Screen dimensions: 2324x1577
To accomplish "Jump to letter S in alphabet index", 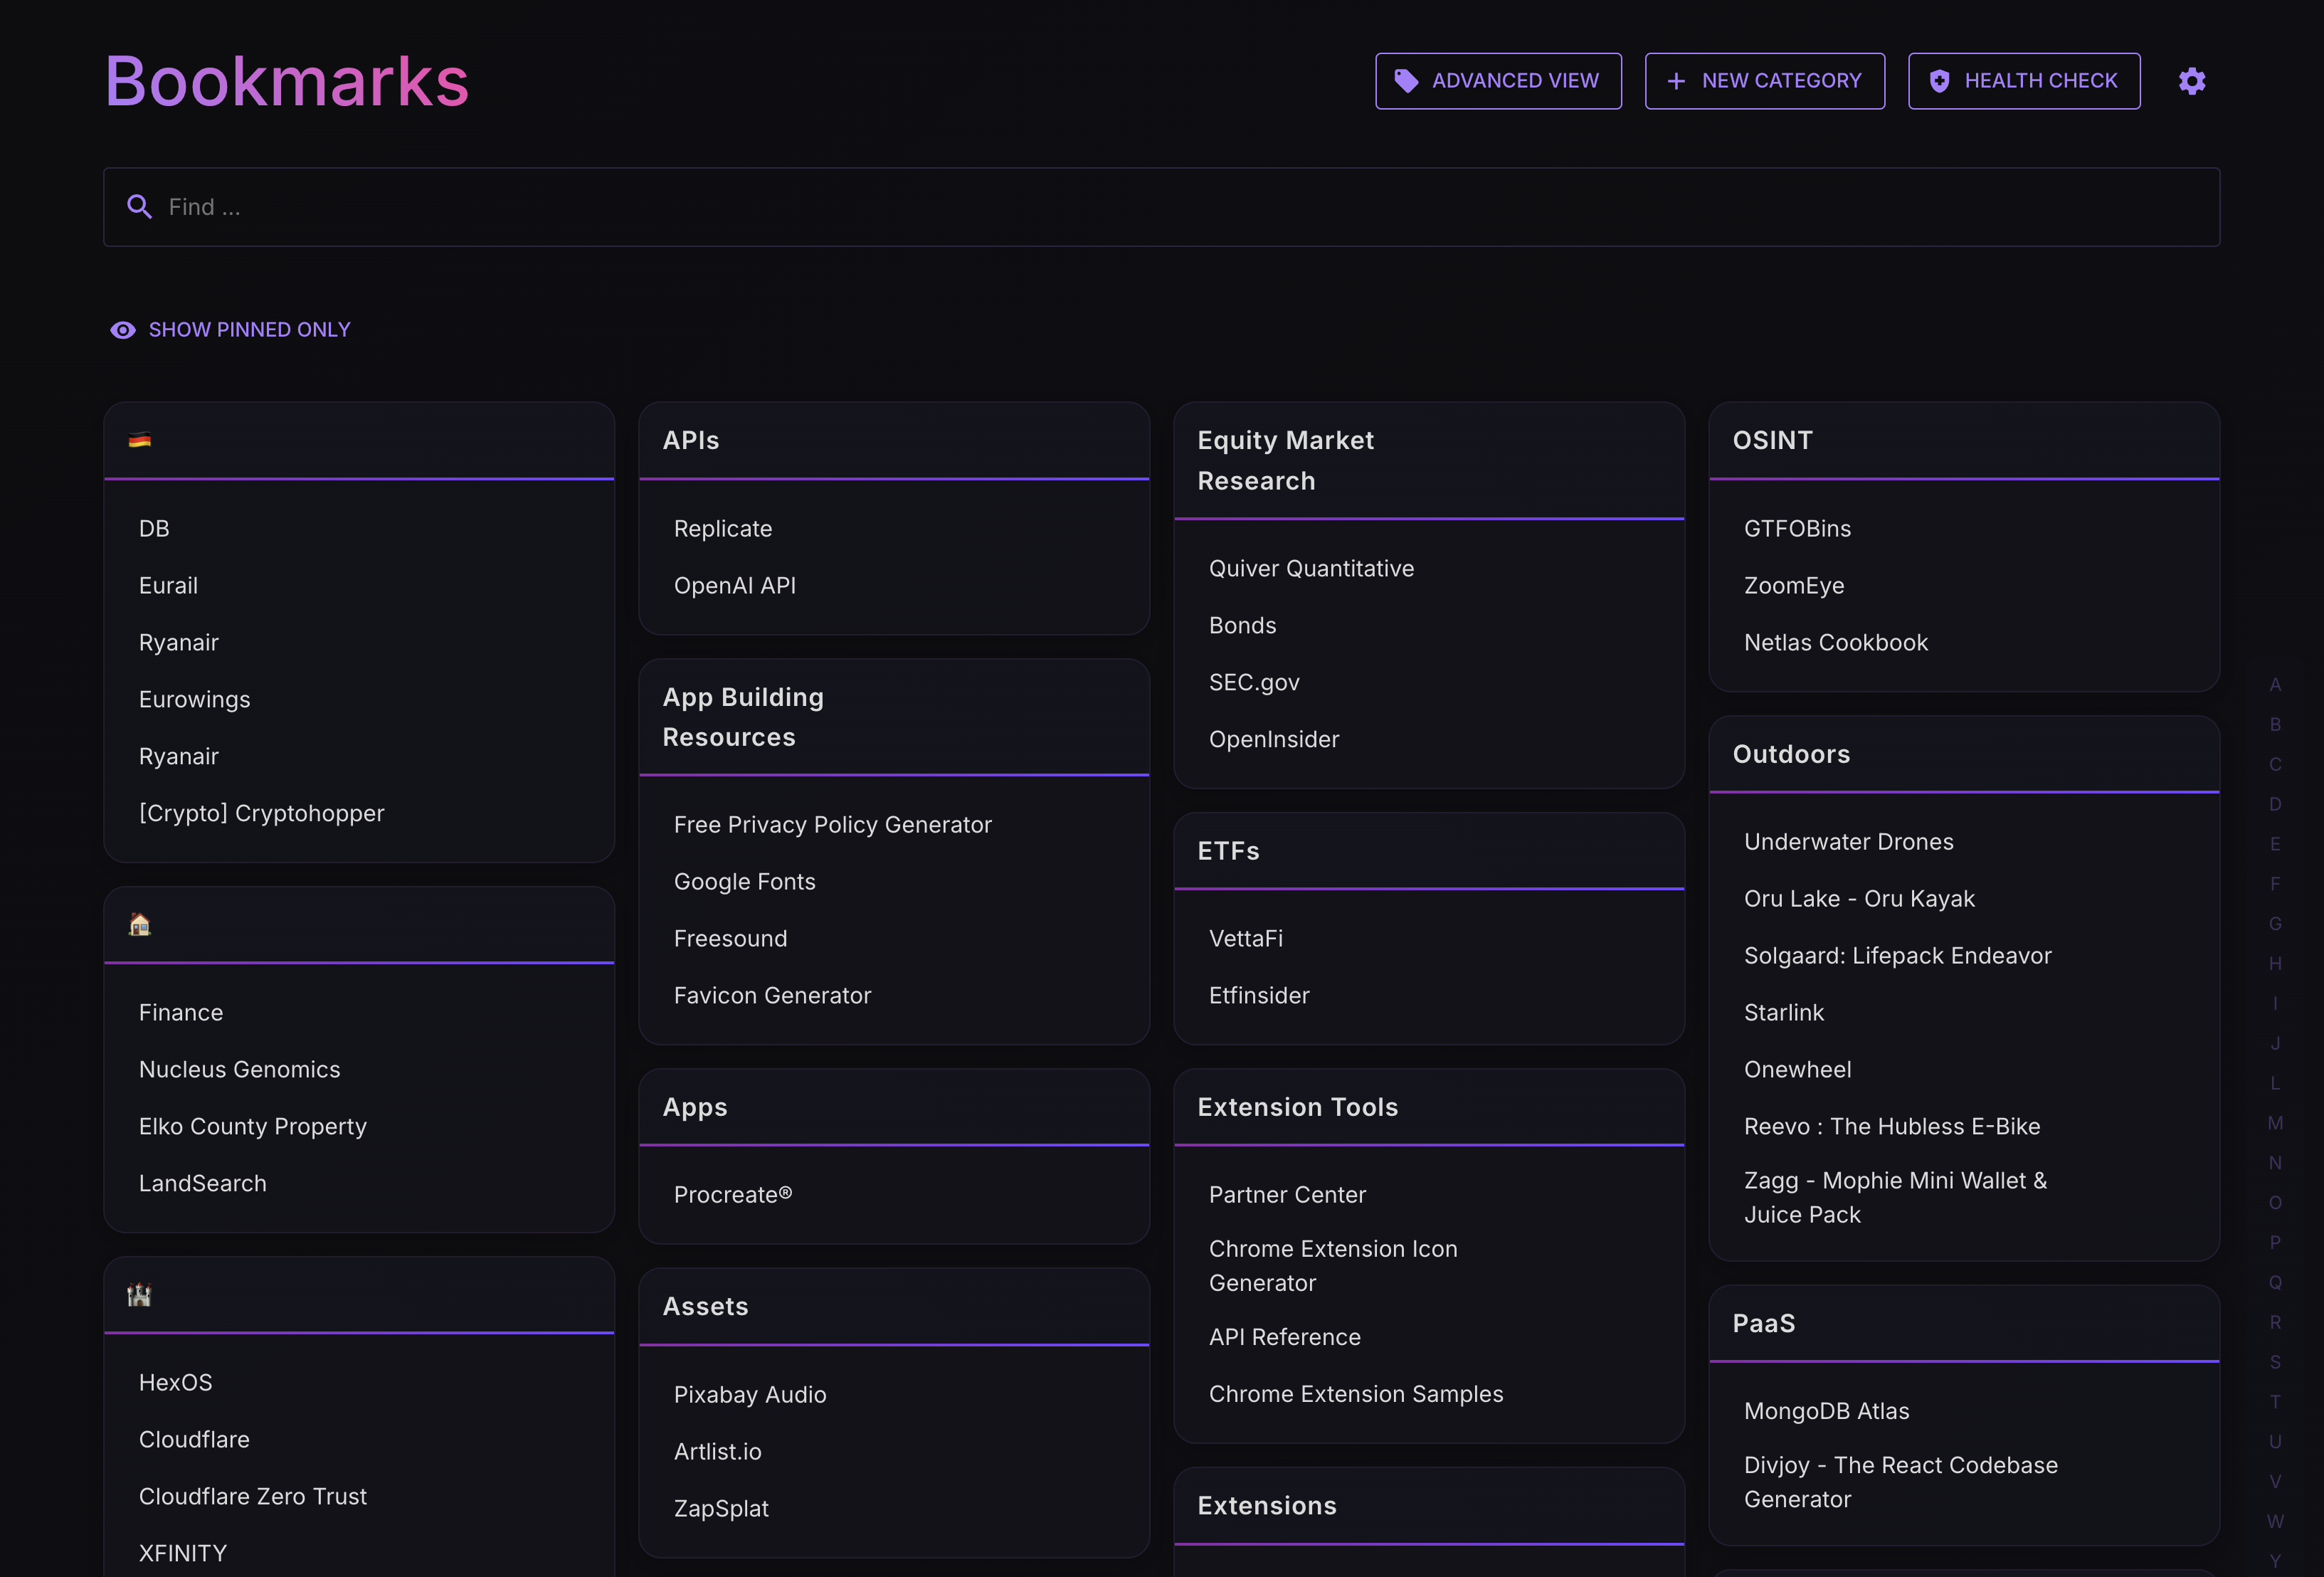I will point(2275,1362).
